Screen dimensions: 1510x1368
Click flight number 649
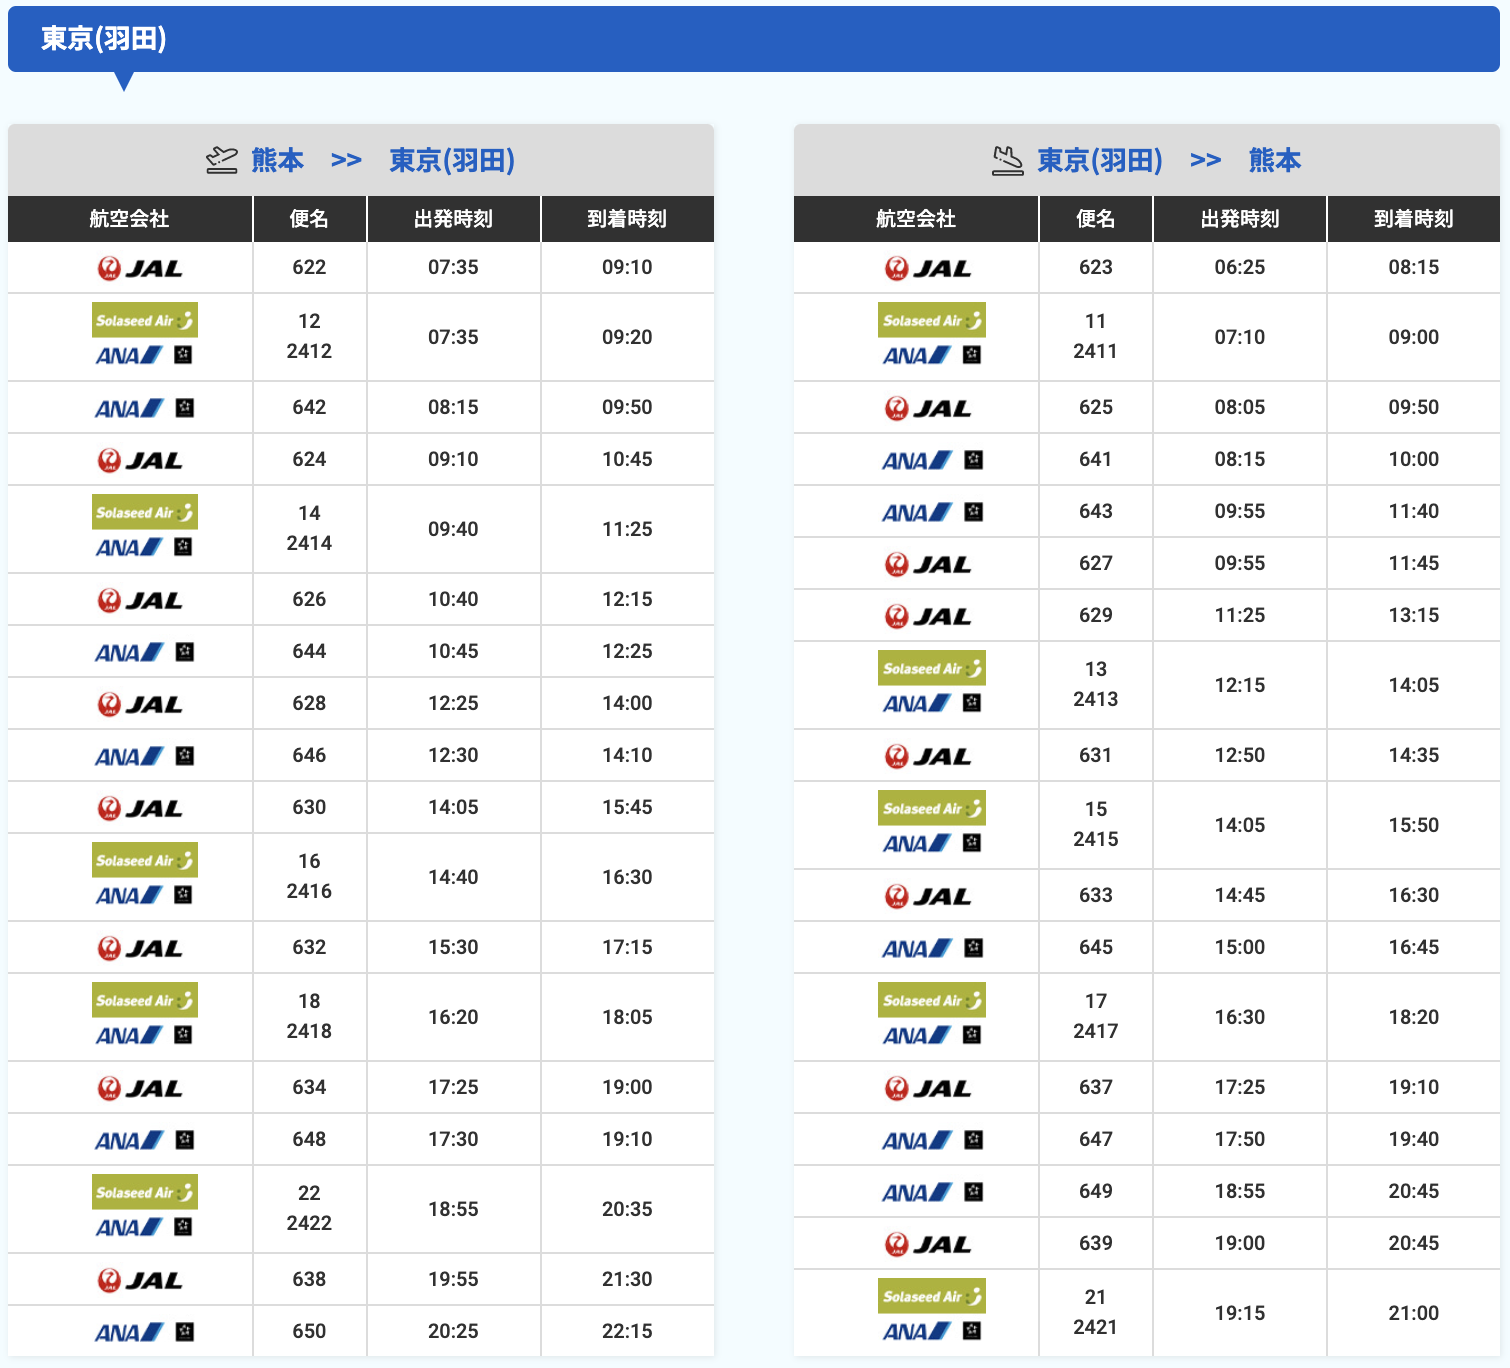click(1096, 1191)
